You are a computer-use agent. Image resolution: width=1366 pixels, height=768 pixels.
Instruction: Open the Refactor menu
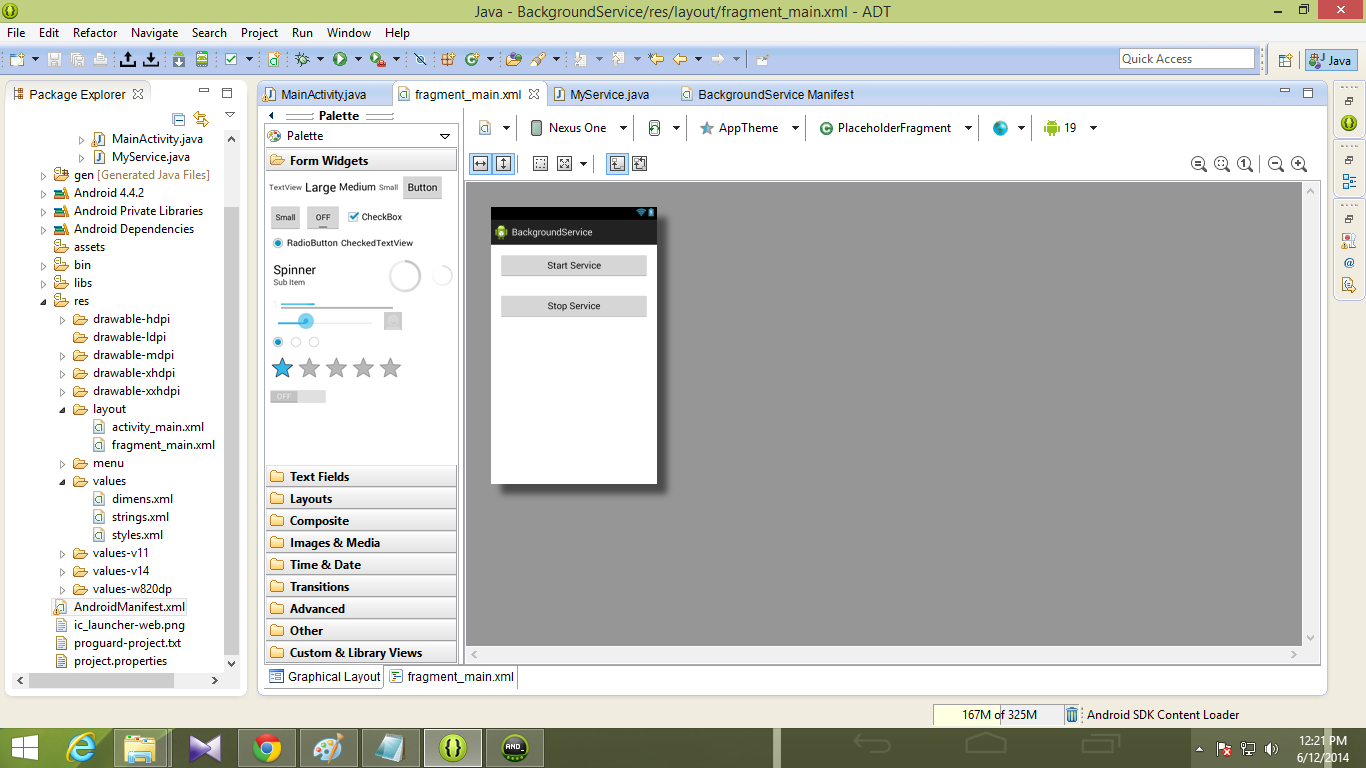point(95,33)
